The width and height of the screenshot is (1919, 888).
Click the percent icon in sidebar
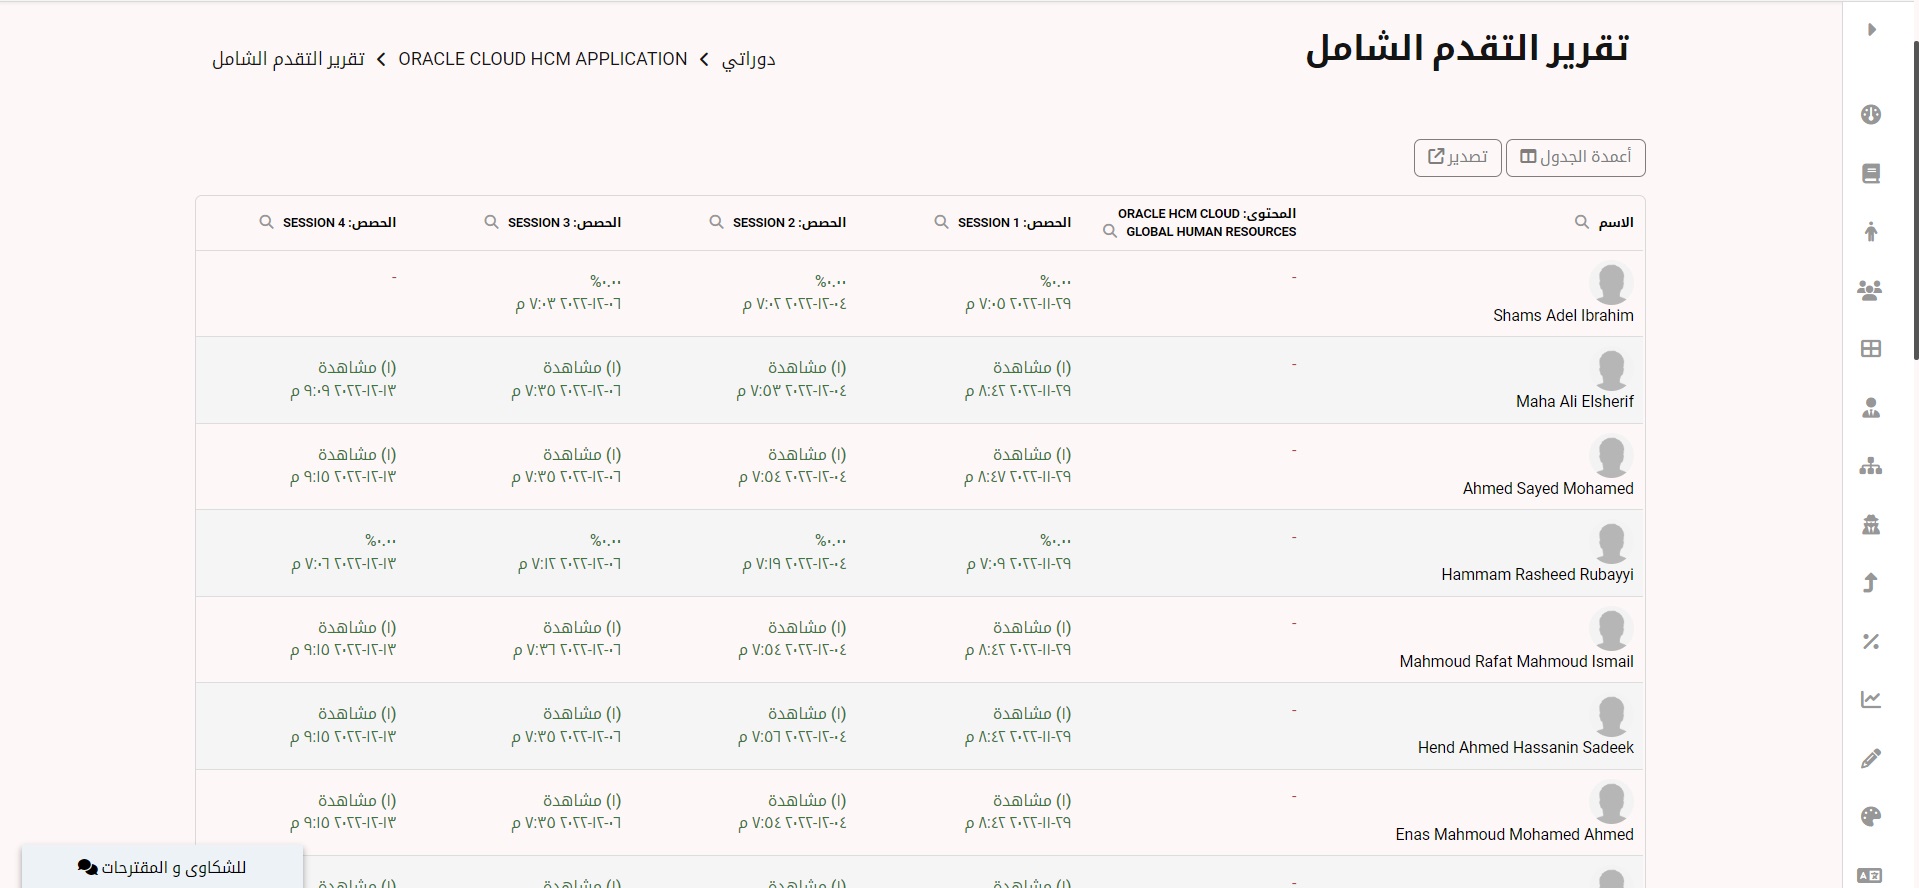click(x=1871, y=641)
